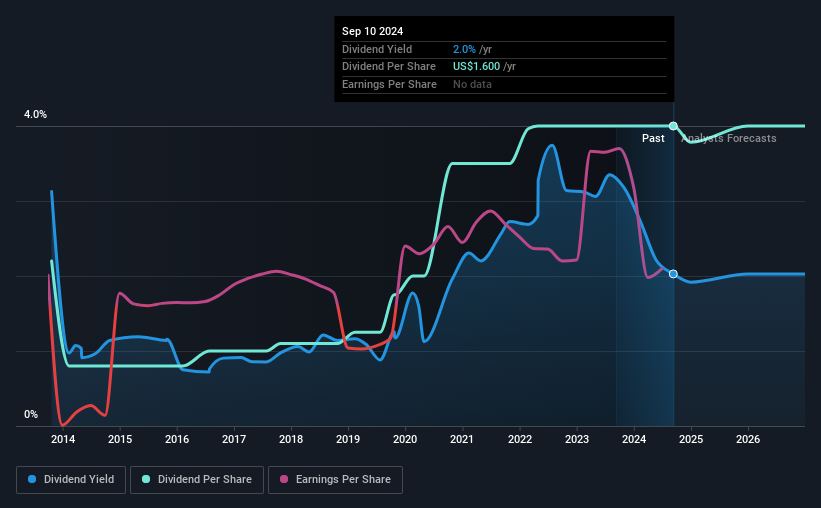Select the blue dividend yield data point marker
This screenshot has height=508, width=821.
coord(673,274)
